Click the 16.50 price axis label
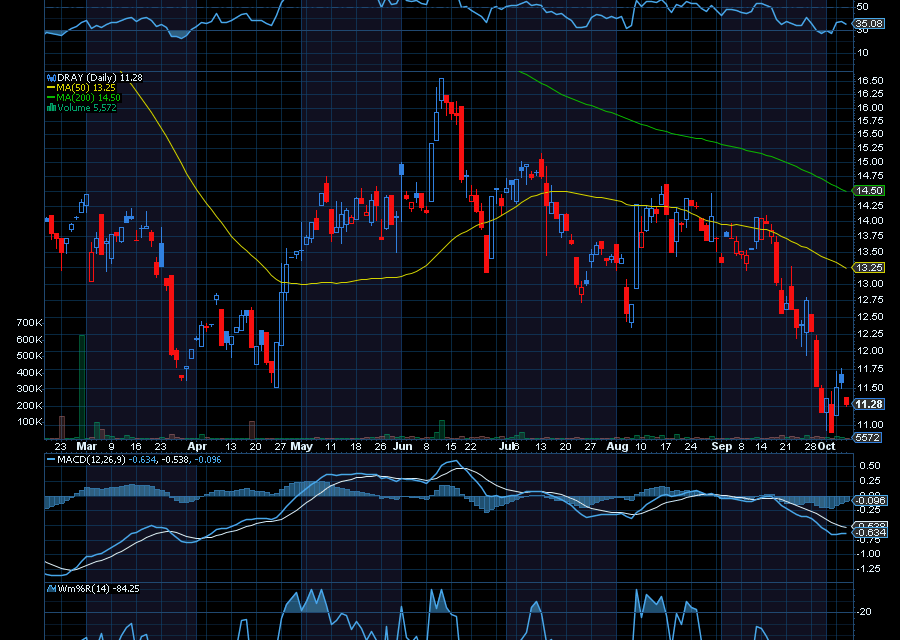This screenshot has height=640, width=900. (870, 81)
